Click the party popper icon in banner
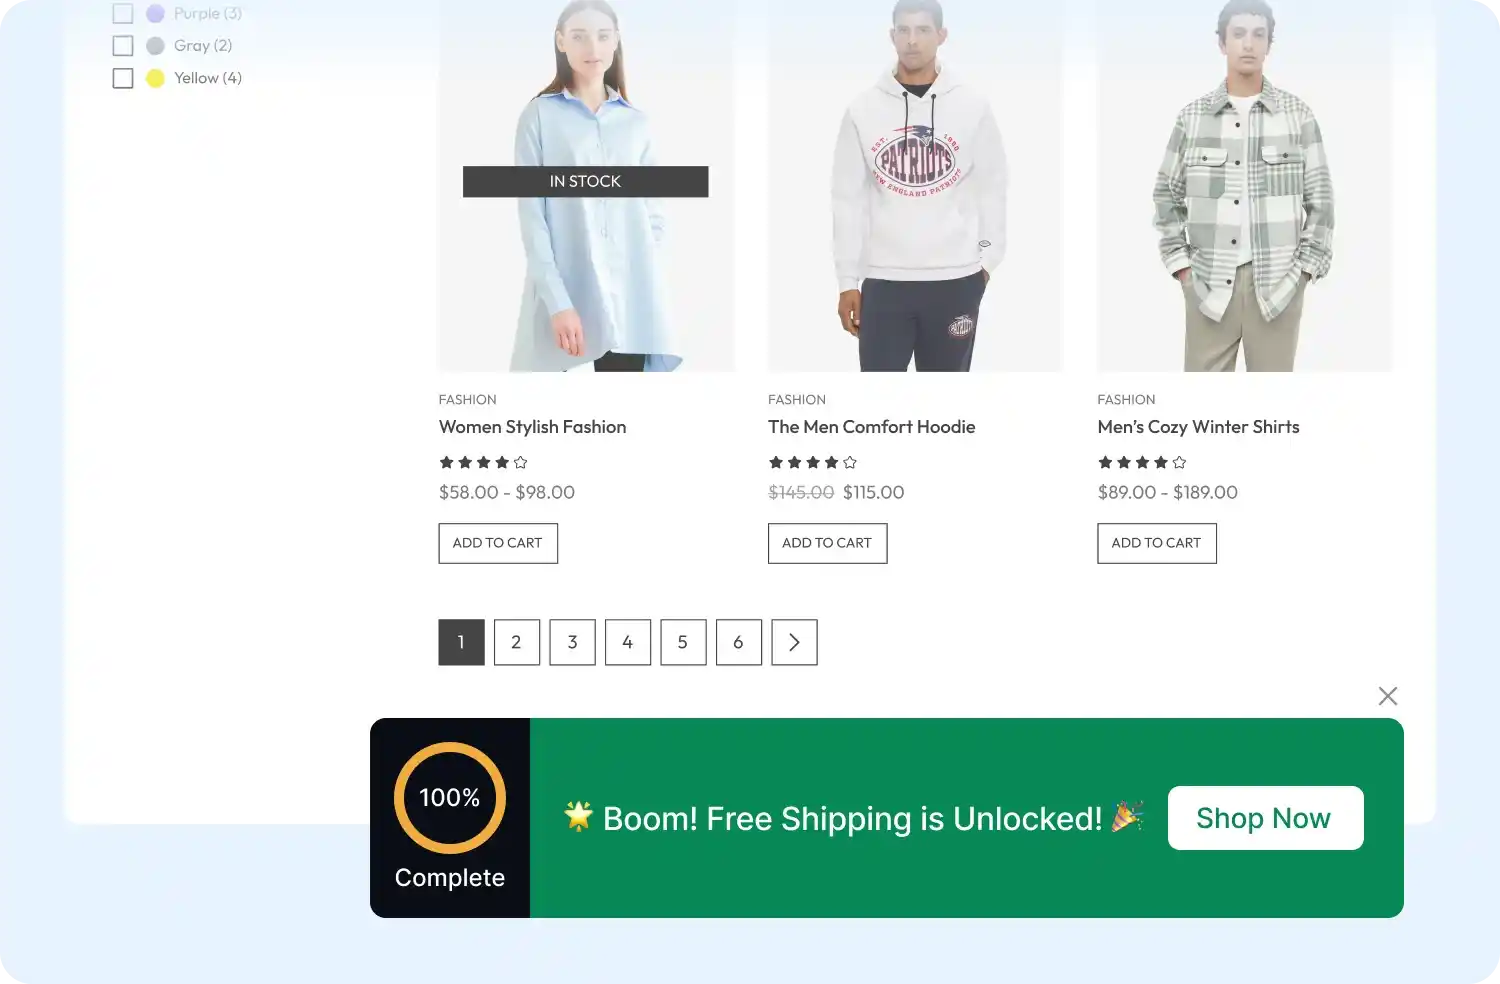Image resolution: width=1500 pixels, height=984 pixels. pos(1128,816)
